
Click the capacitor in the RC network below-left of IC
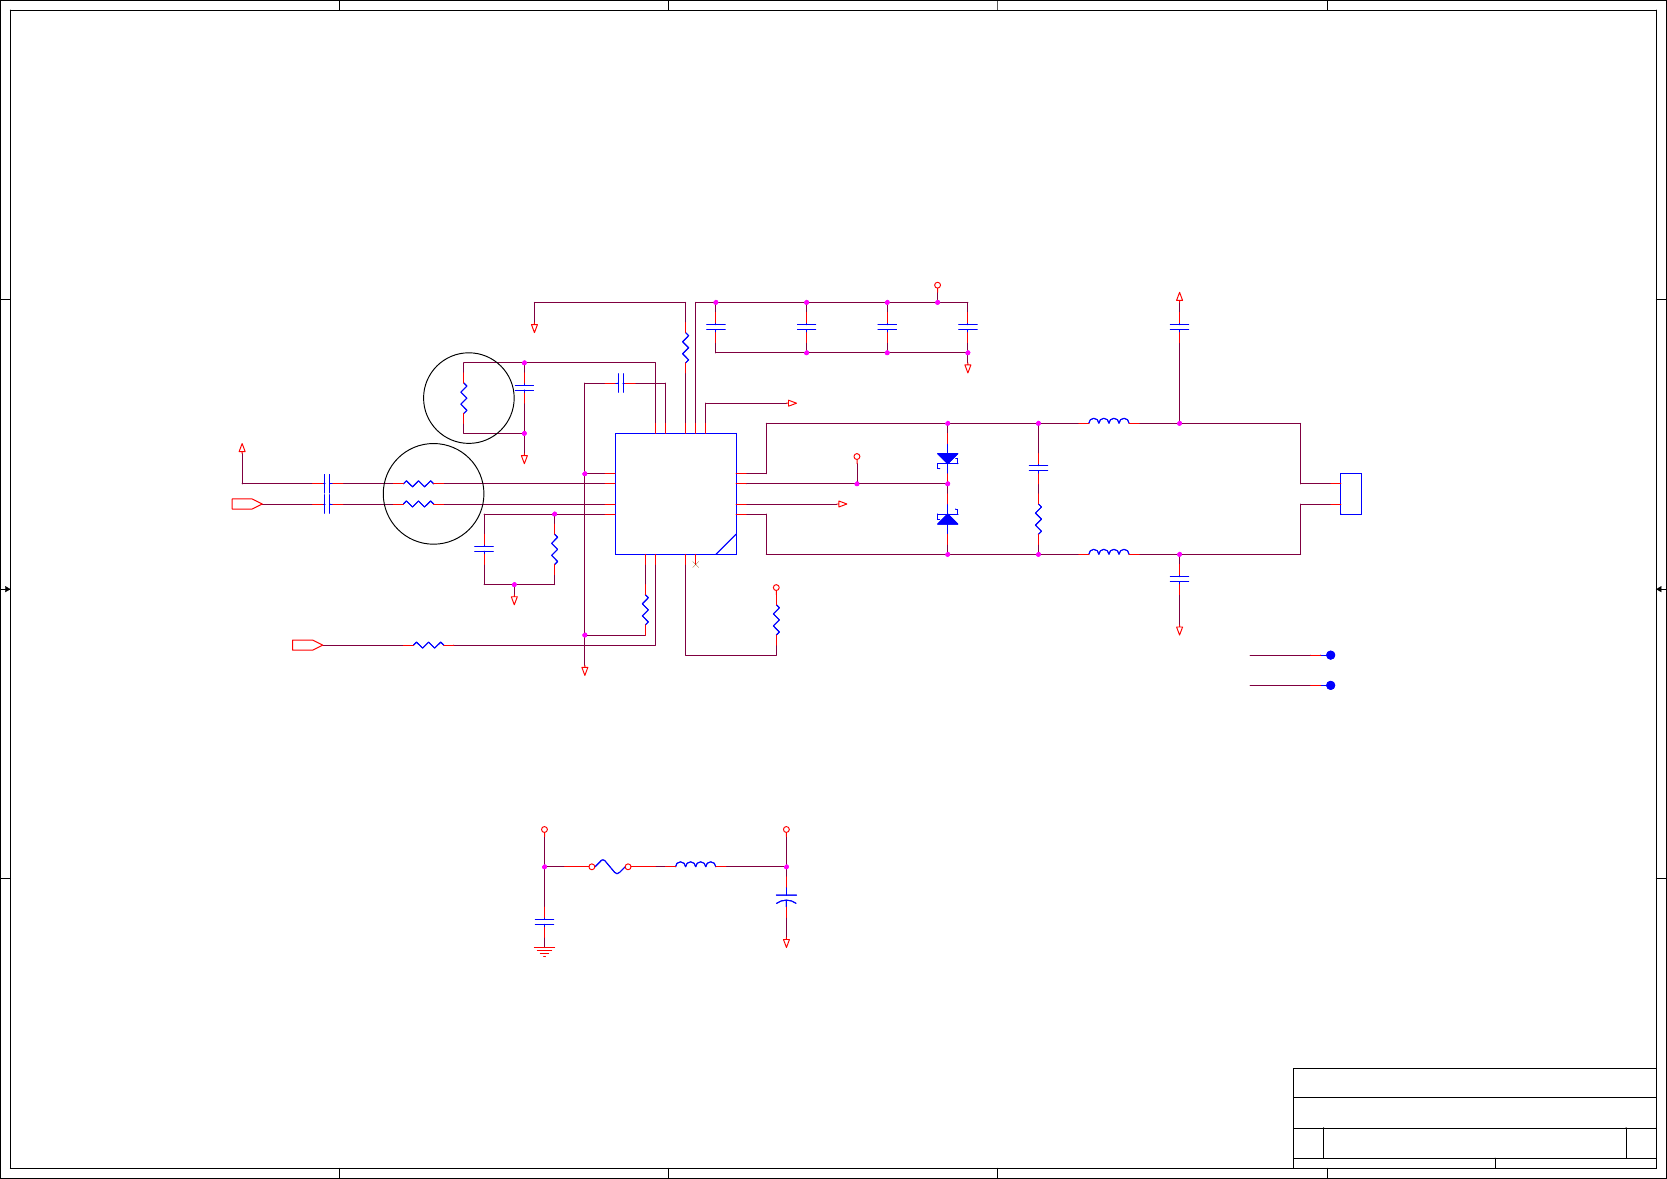click(484, 548)
